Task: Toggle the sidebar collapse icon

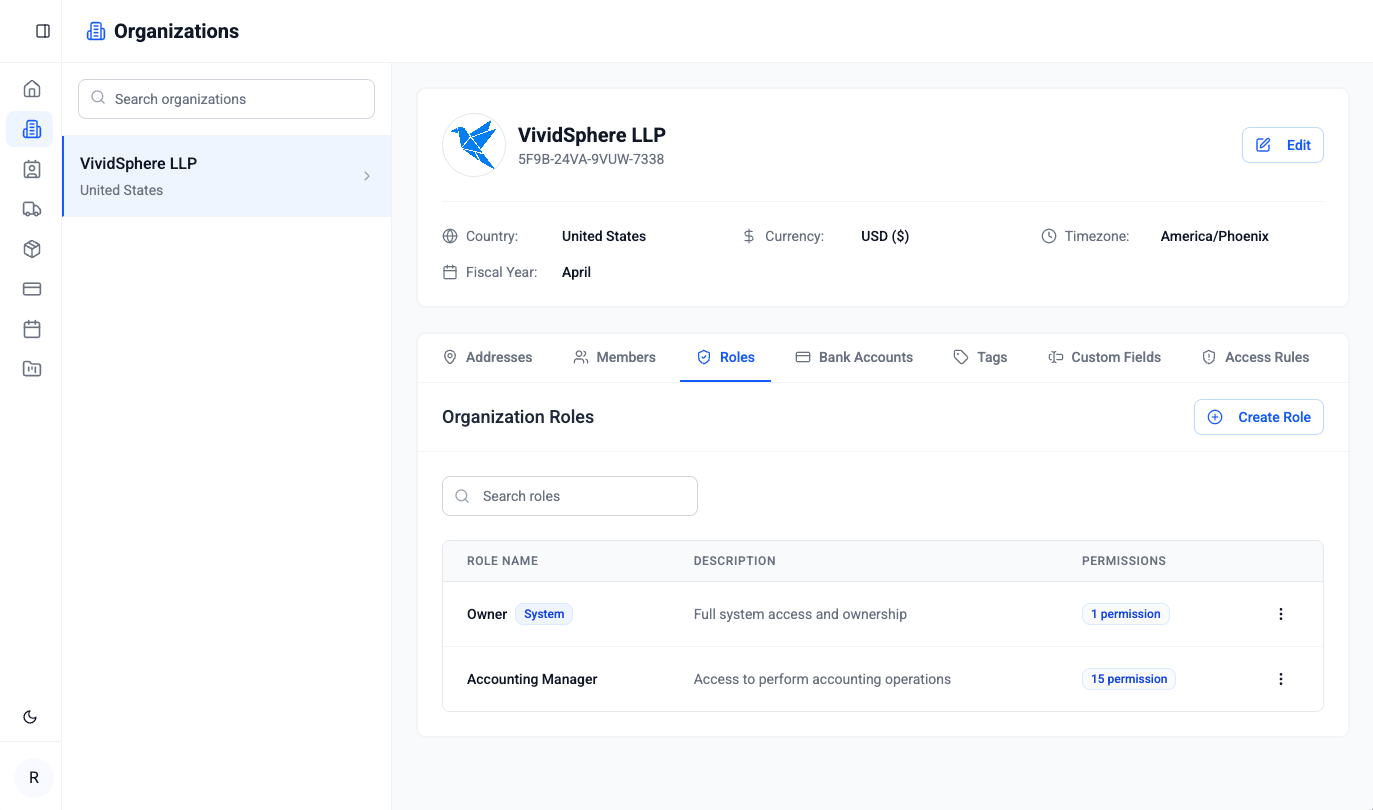Action: point(43,31)
